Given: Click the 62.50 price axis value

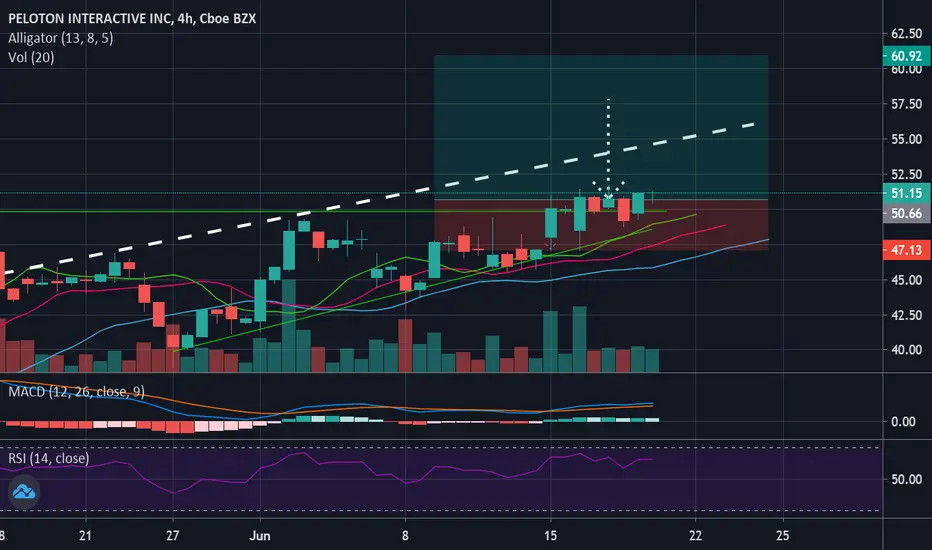Looking at the screenshot, I should point(906,34).
